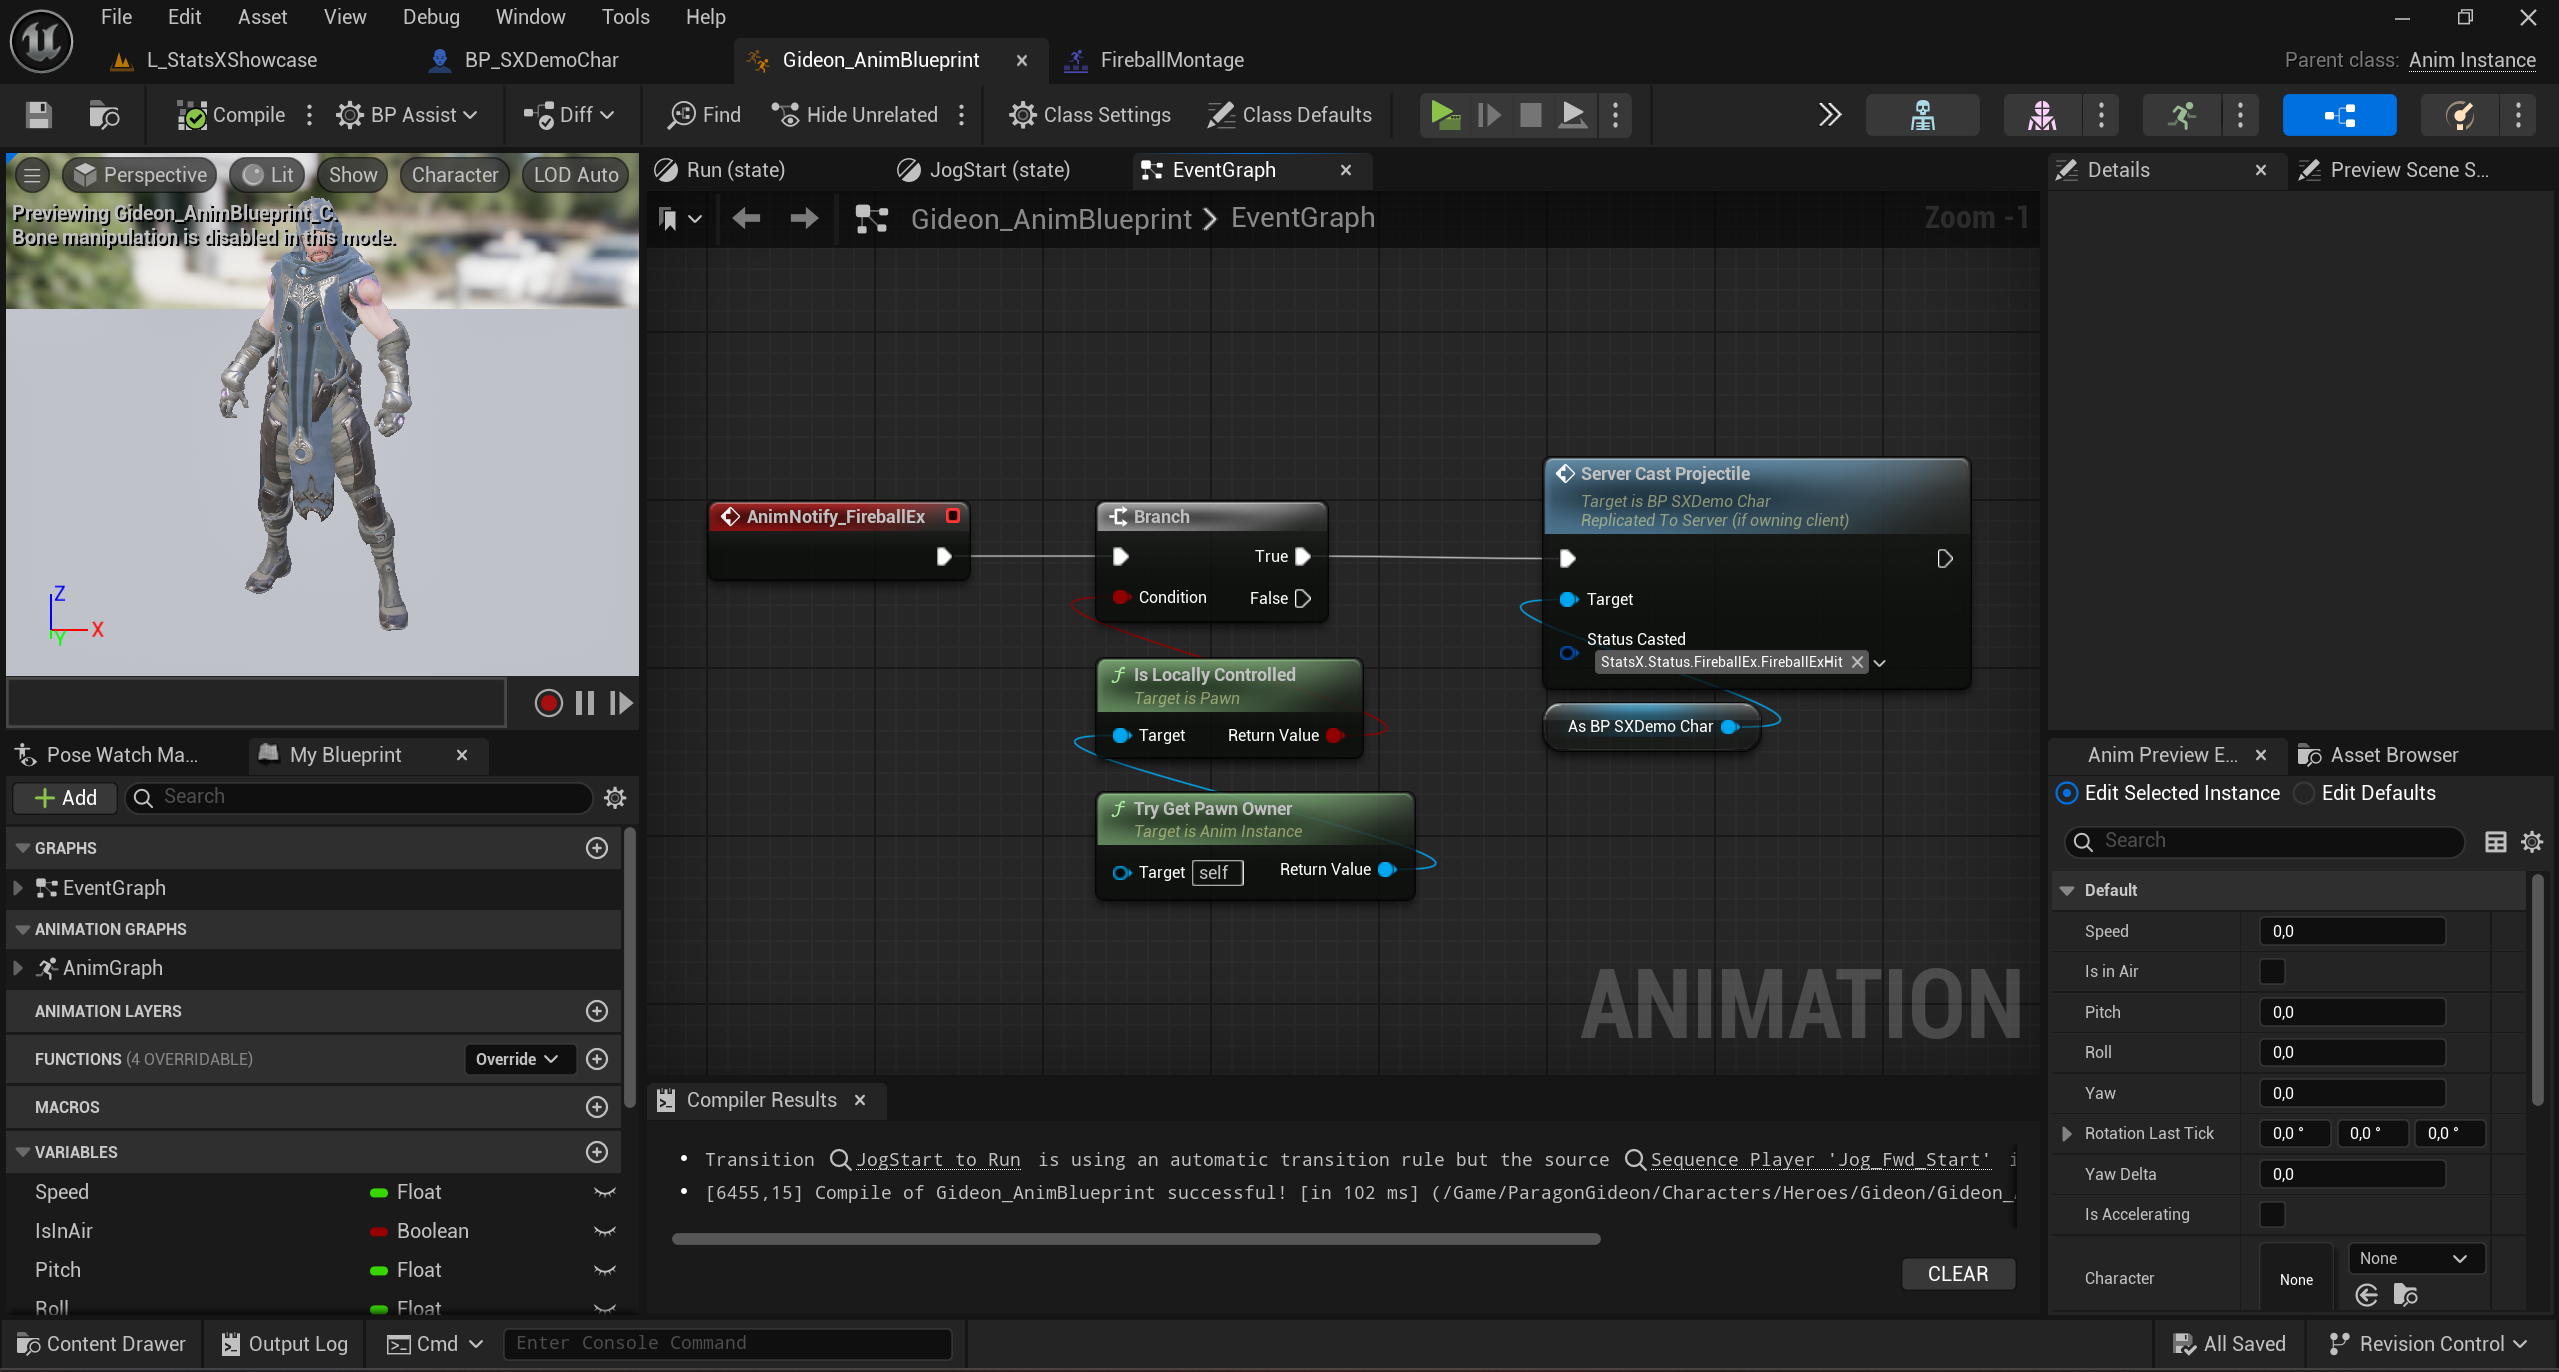Open the Debug menu
Screen dimensions: 2559x1372
click(430, 17)
